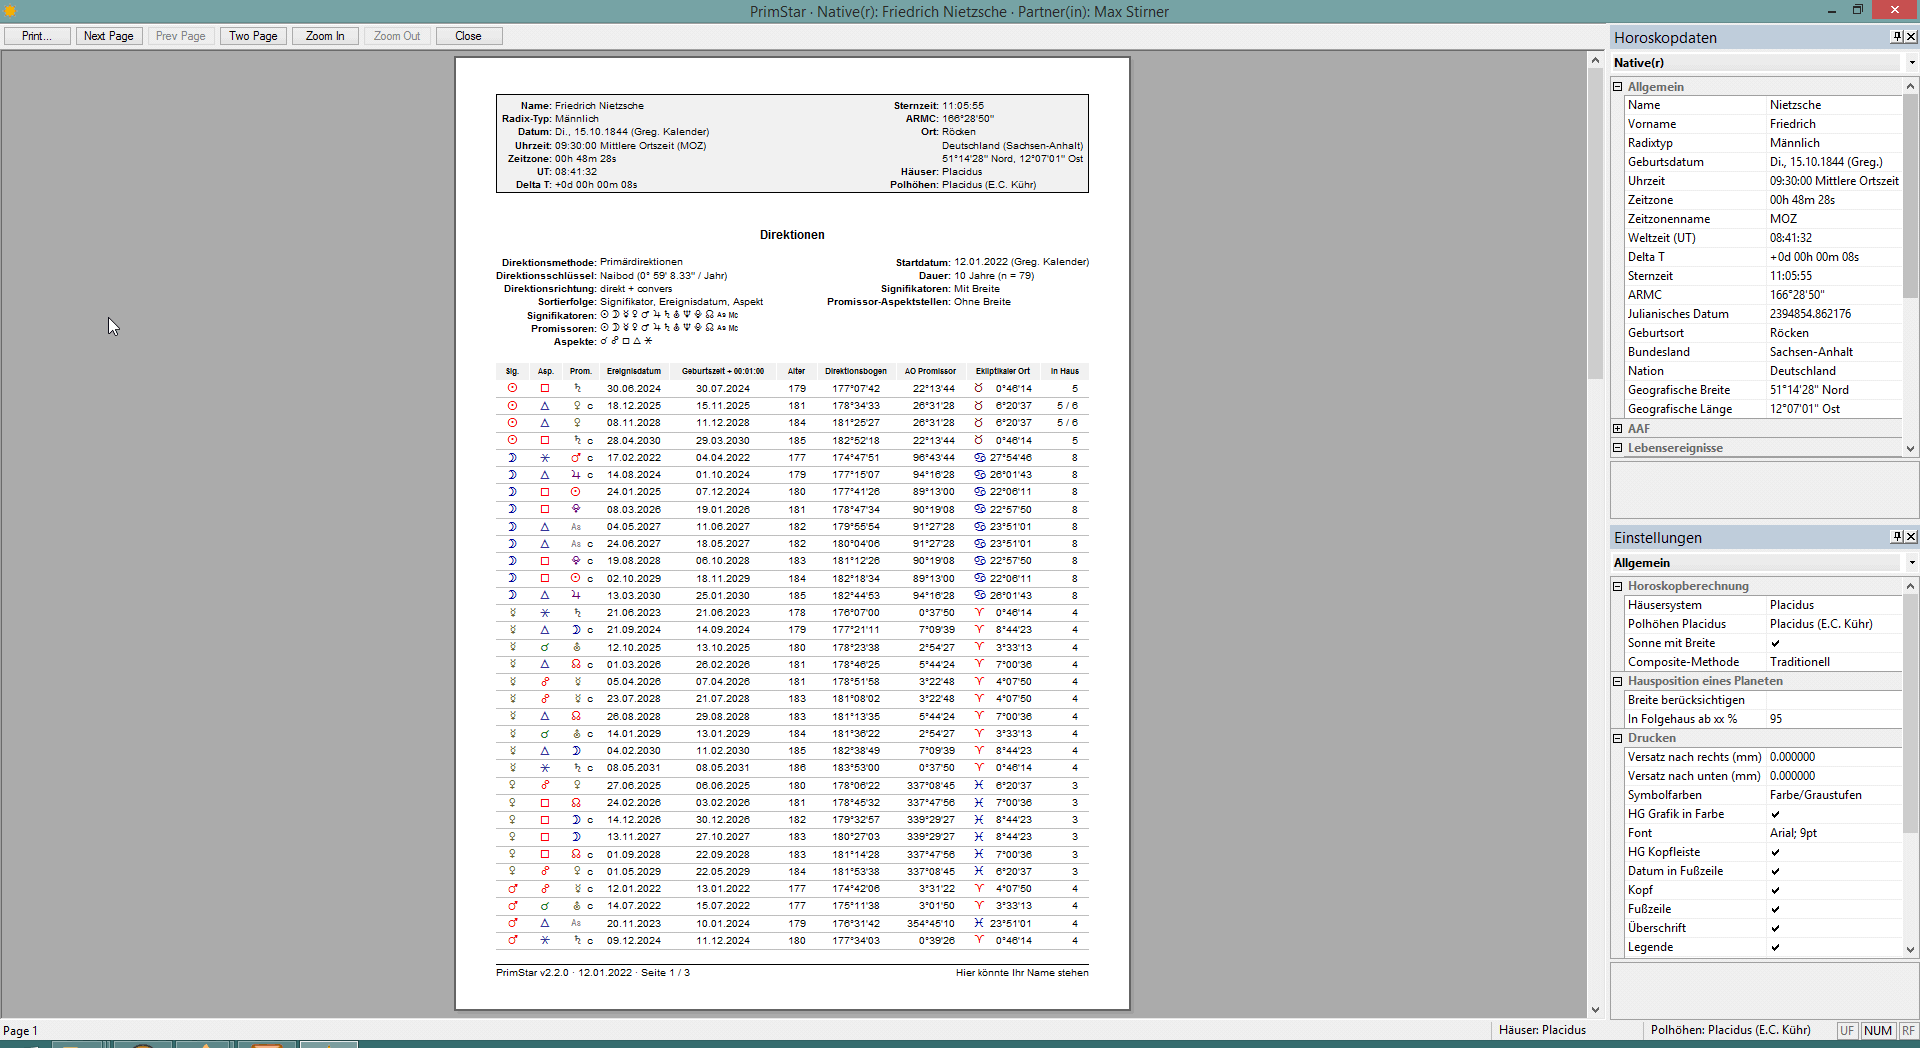Click the Geburtsdatum row in Horoskopdaten
The height and width of the screenshot is (1048, 1920).
[1764, 162]
